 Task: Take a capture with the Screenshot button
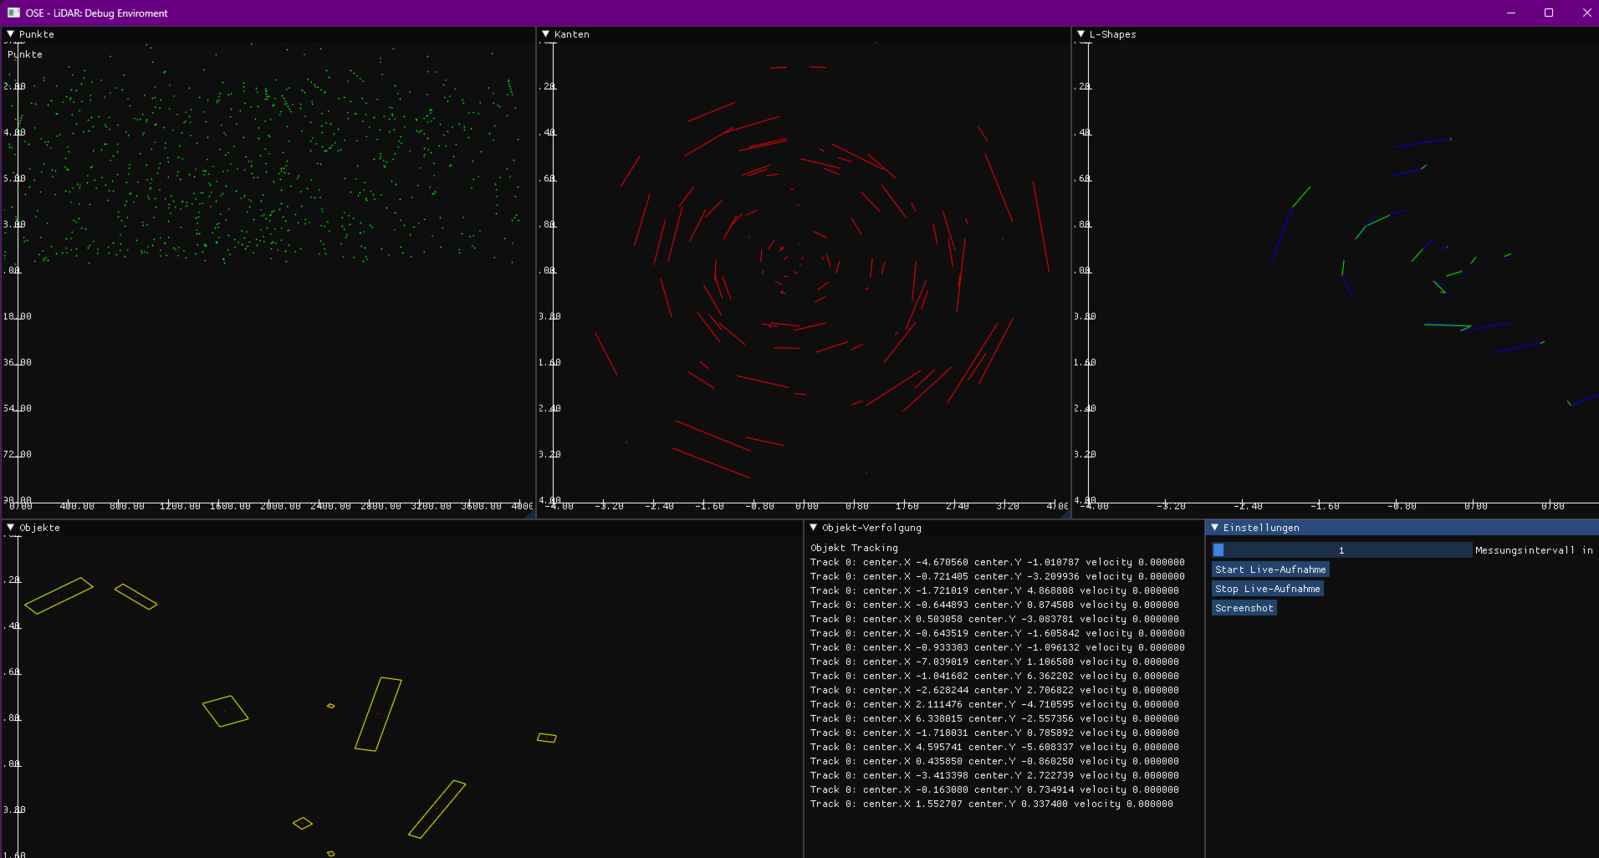coord(1244,608)
